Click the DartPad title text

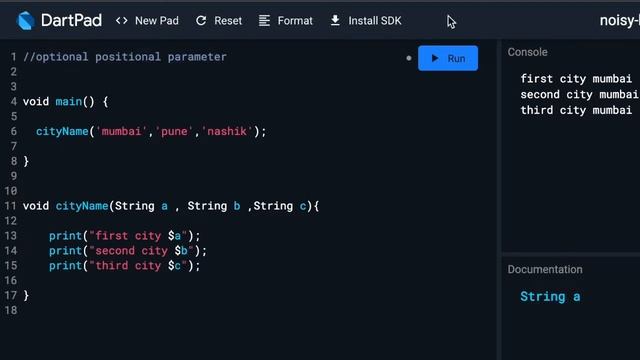pyautogui.click(x=71, y=20)
